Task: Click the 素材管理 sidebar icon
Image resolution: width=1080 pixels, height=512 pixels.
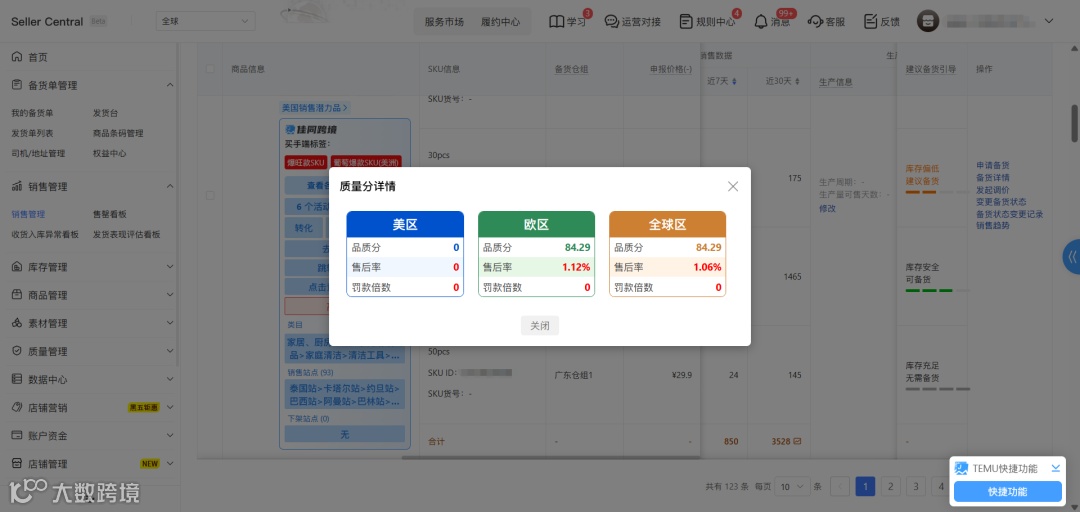Action: coord(17,323)
